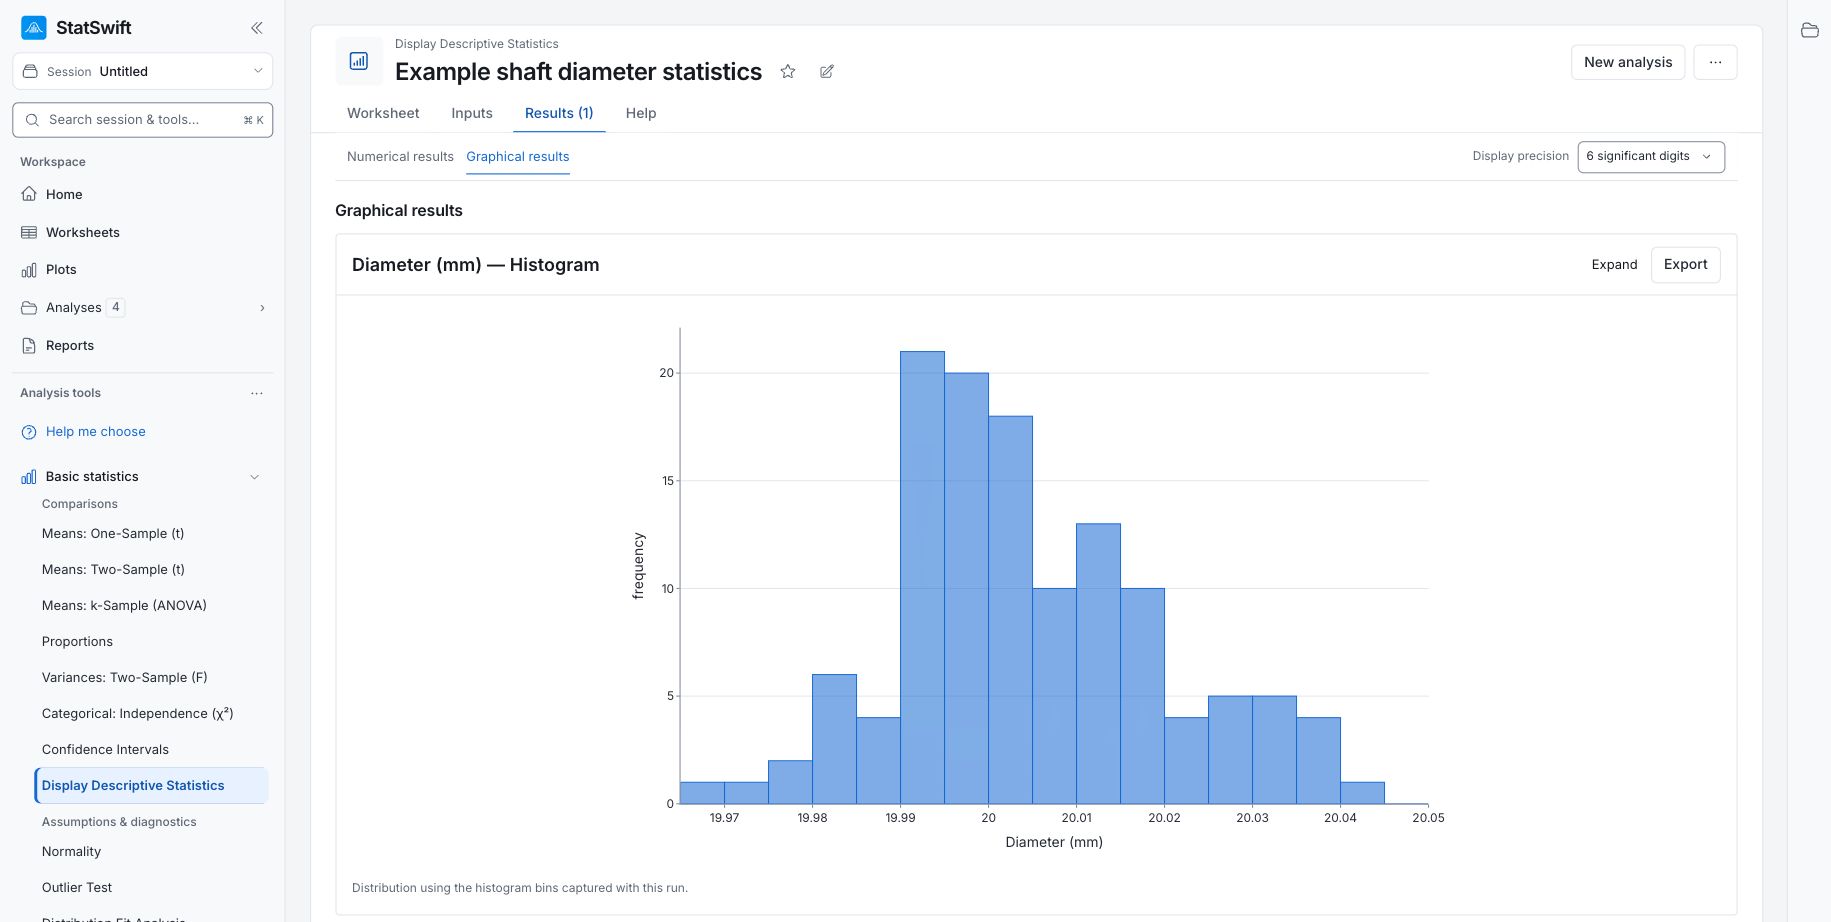Open the folder panel icon at far right
The width and height of the screenshot is (1831, 922).
point(1810,30)
